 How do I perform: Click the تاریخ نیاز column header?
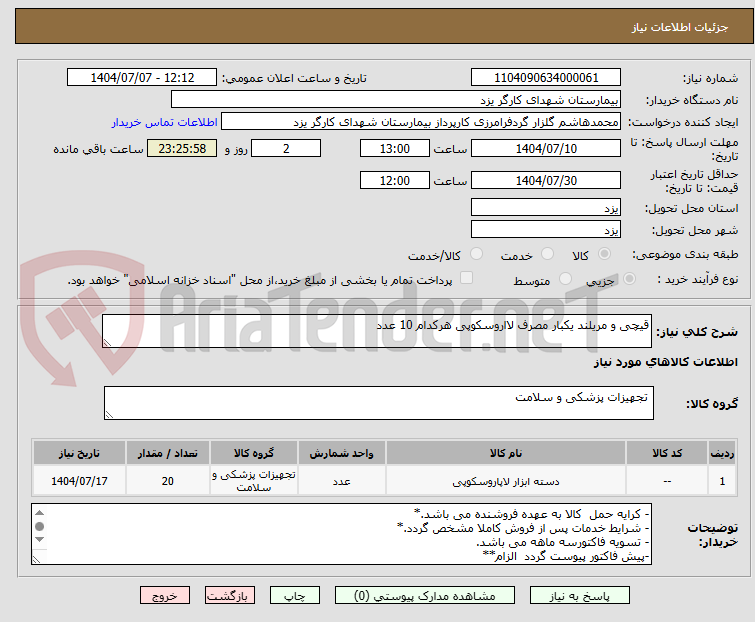click(79, 453)
